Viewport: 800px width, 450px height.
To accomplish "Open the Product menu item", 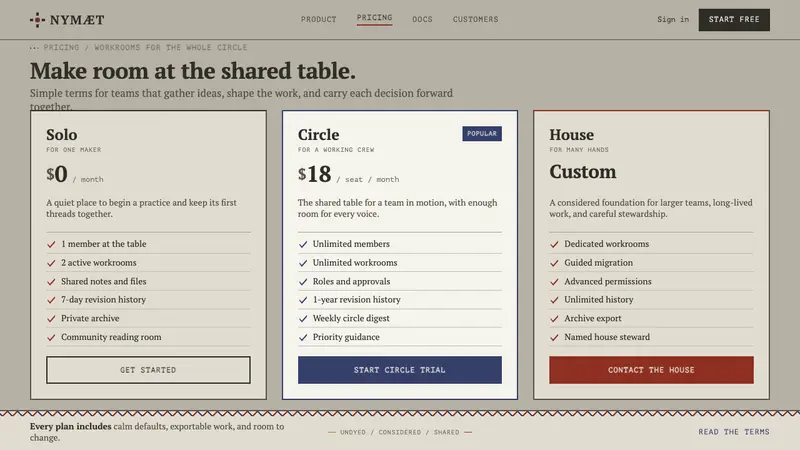I will click(318, 19).
